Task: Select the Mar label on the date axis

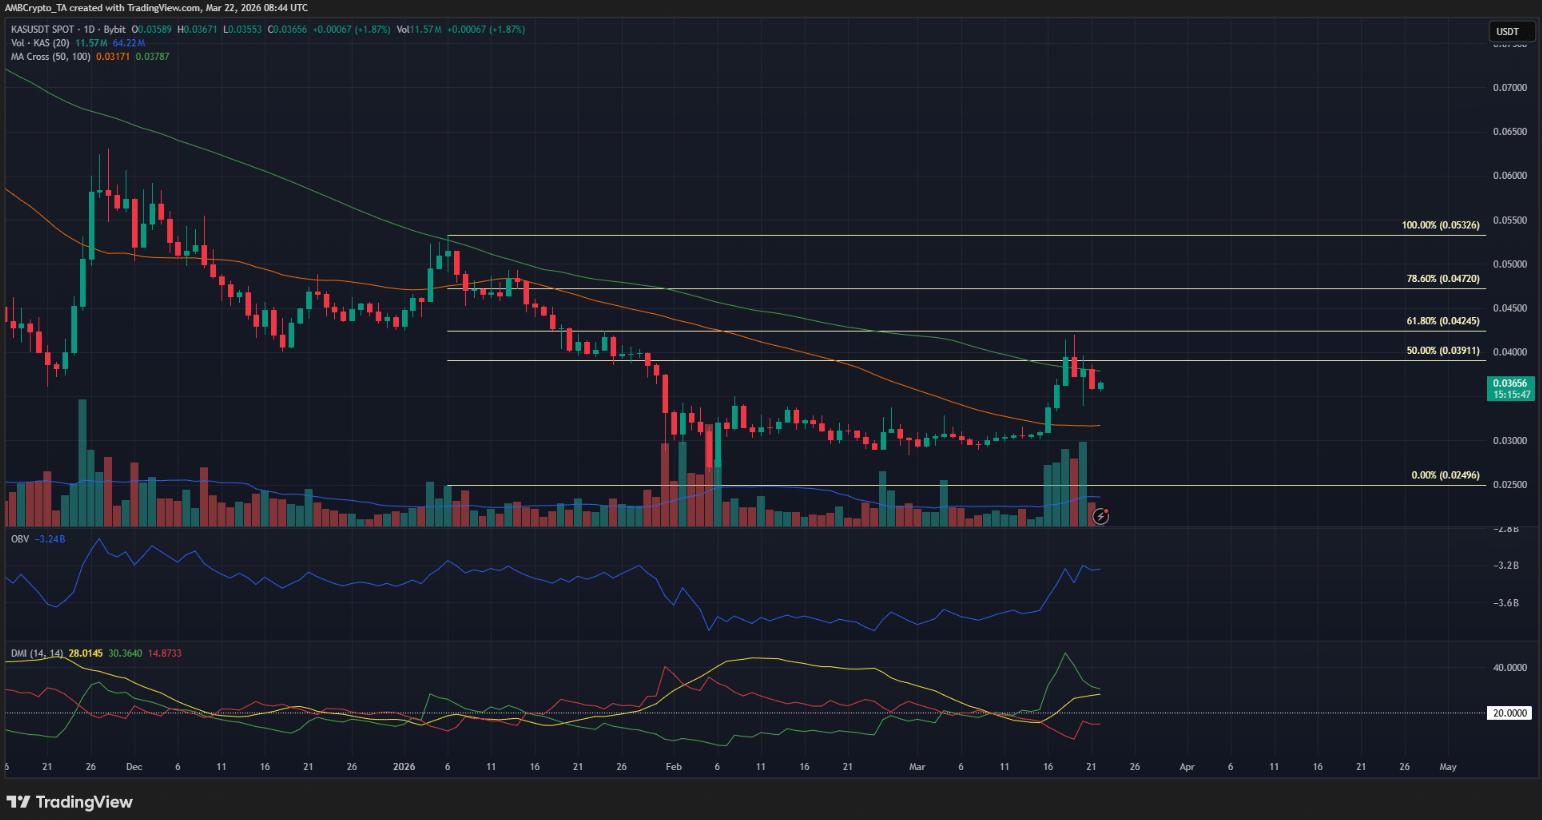Action: point(916,766)
